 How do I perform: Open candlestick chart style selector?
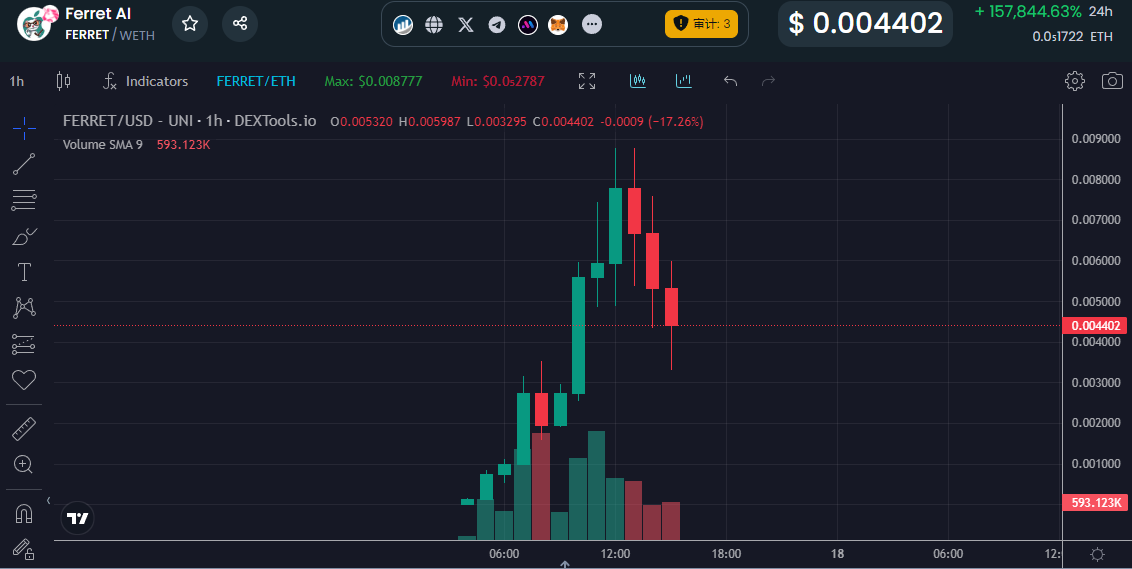coord(64,82)
